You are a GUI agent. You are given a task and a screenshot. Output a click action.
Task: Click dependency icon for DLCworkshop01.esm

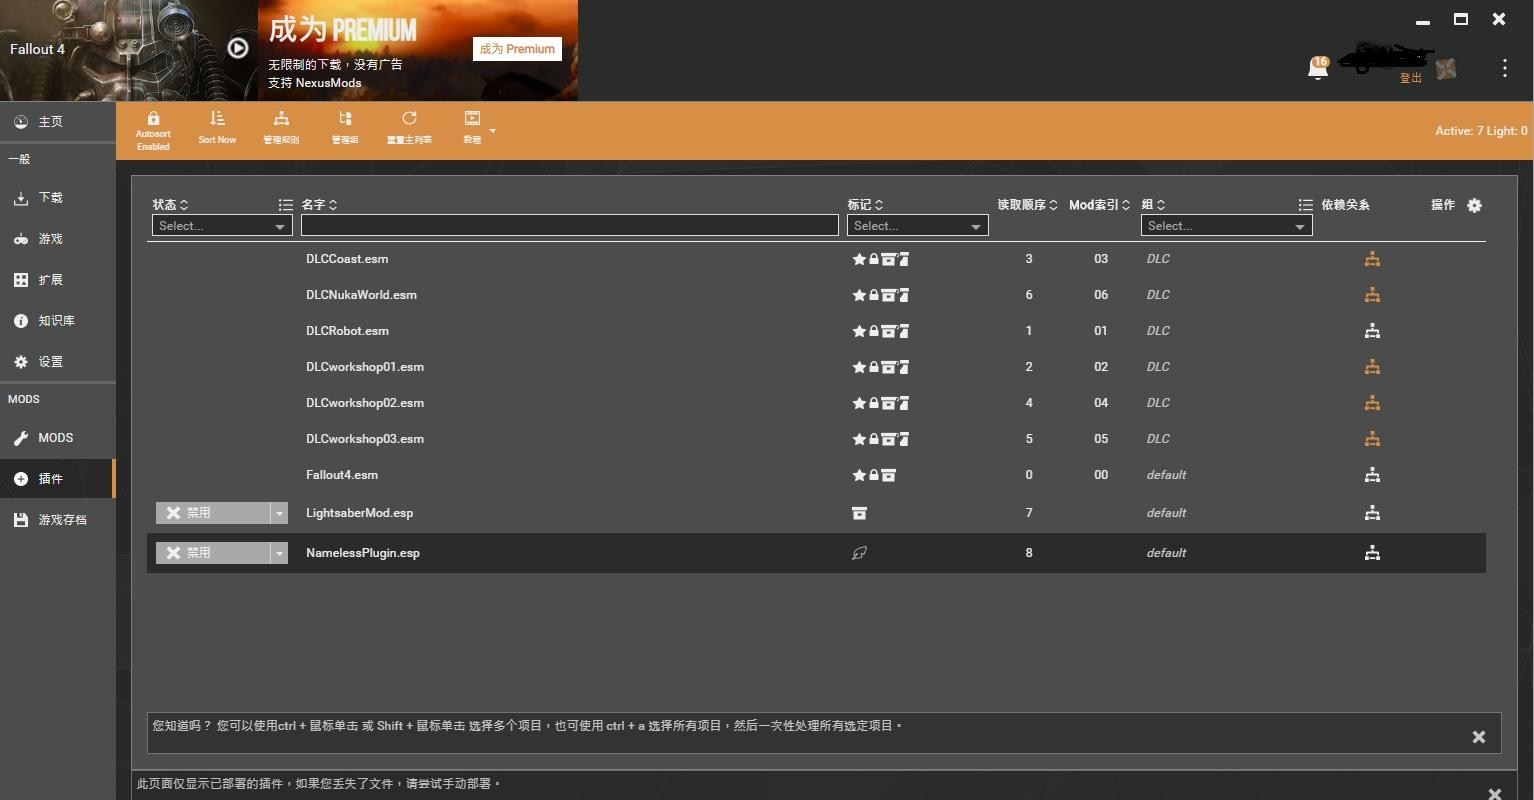pyautogui.click(x=1372, y=367)
